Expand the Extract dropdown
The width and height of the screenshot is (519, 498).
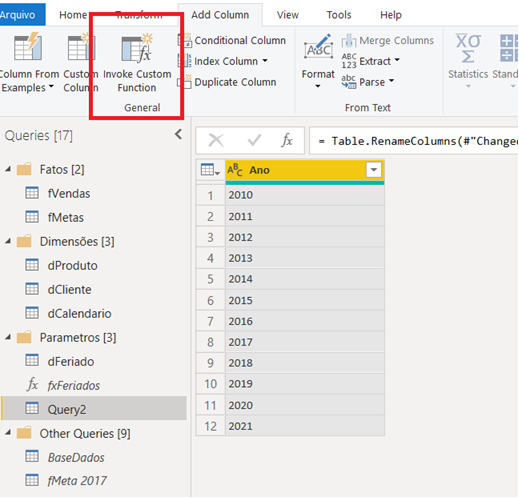tap(397, 60)
